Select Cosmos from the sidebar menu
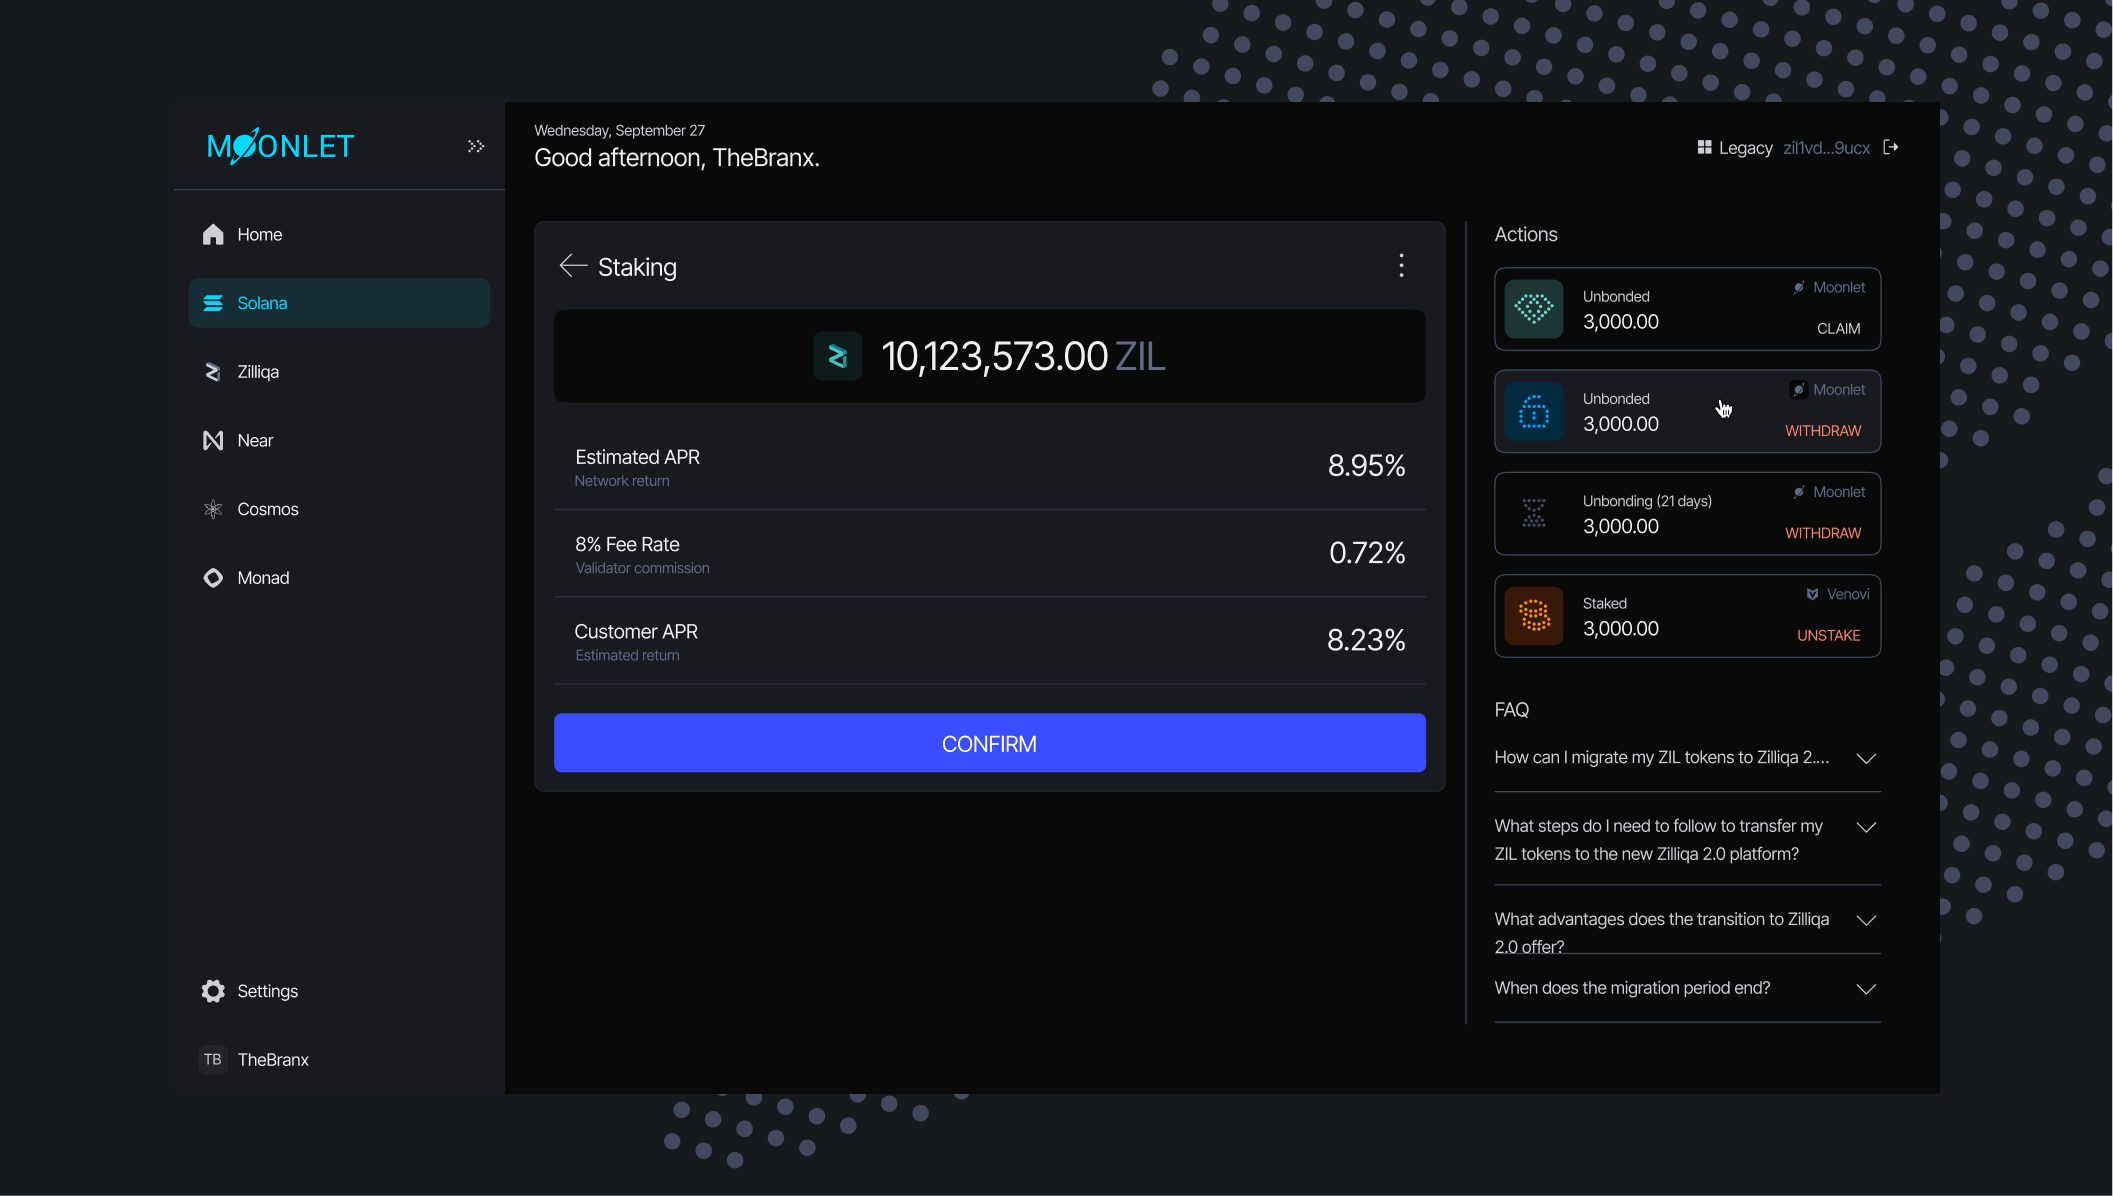Viewport: 2113px width, 1196px height. pos(267,509)
